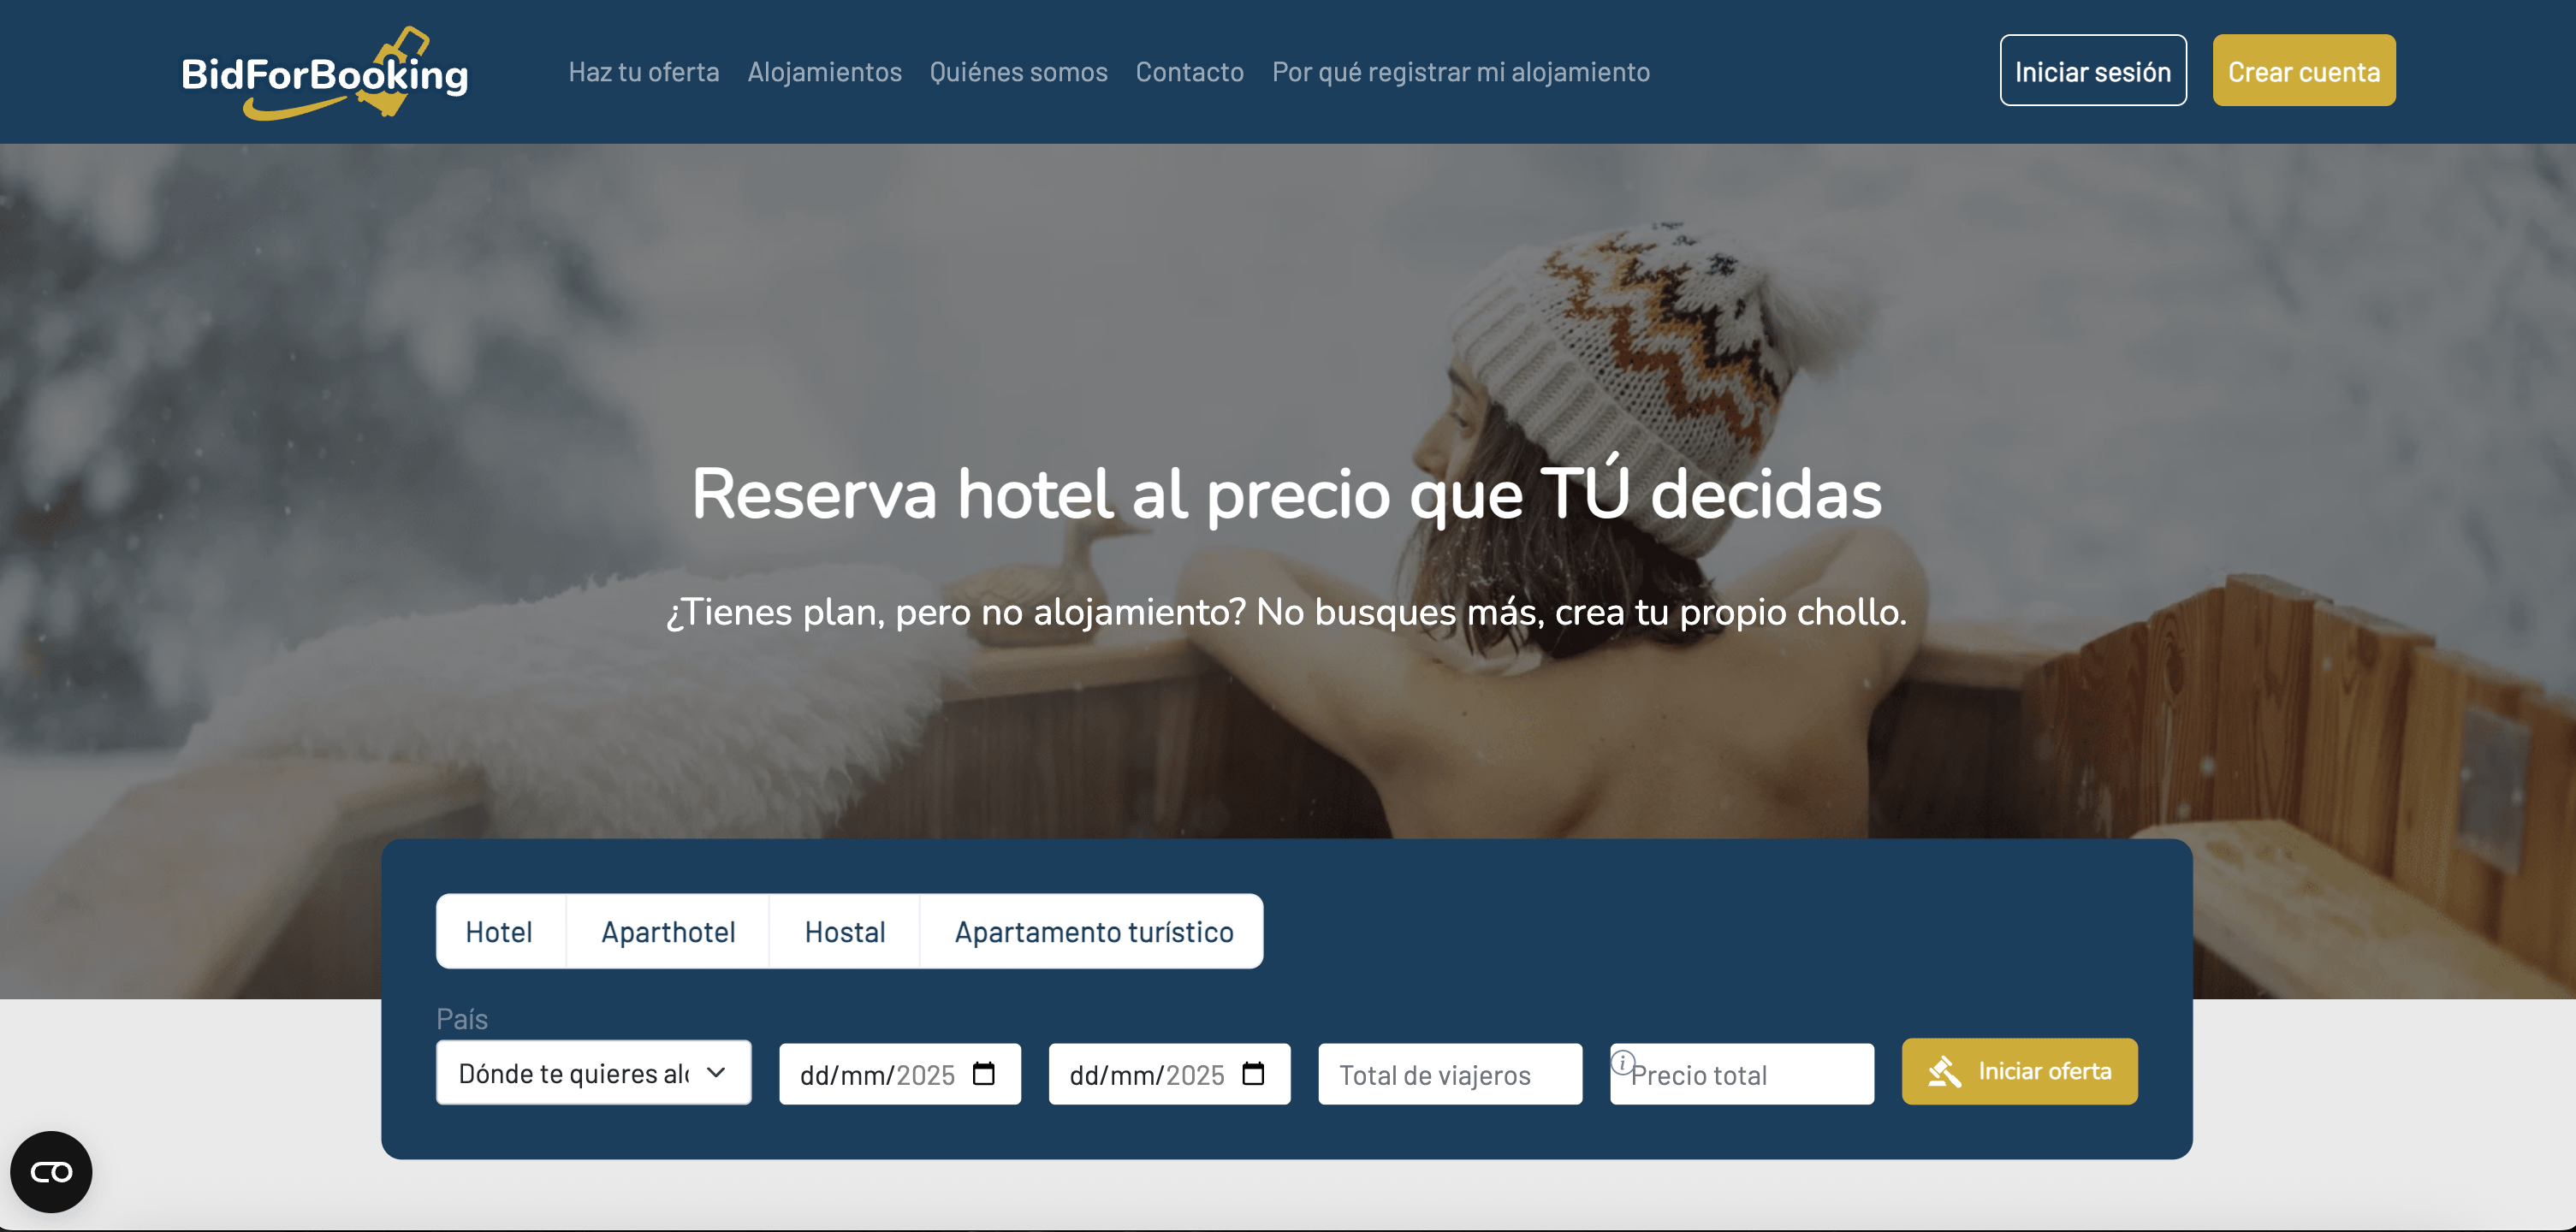
Task: Open the Alojamientos menu item
Action: 824,71
